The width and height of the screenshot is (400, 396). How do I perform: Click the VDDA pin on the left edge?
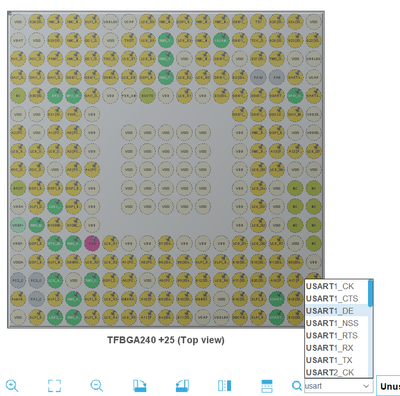pyautogui.click(x=18, y=262)
